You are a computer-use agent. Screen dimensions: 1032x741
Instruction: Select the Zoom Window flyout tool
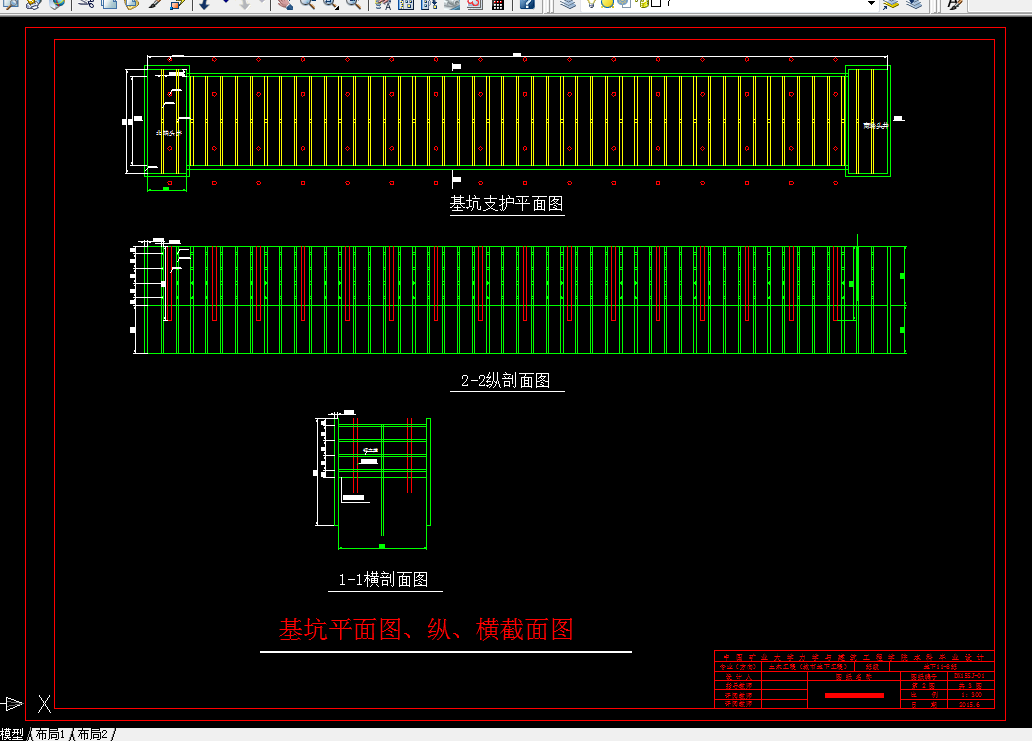coord(330,3)
